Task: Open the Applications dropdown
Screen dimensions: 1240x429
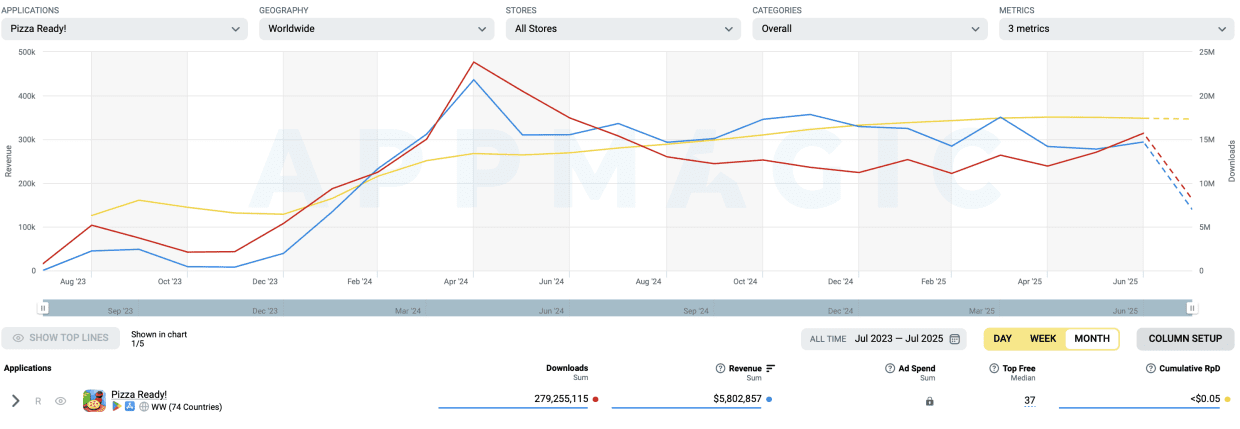Action: pyautogui.click(x=124, y=29)
